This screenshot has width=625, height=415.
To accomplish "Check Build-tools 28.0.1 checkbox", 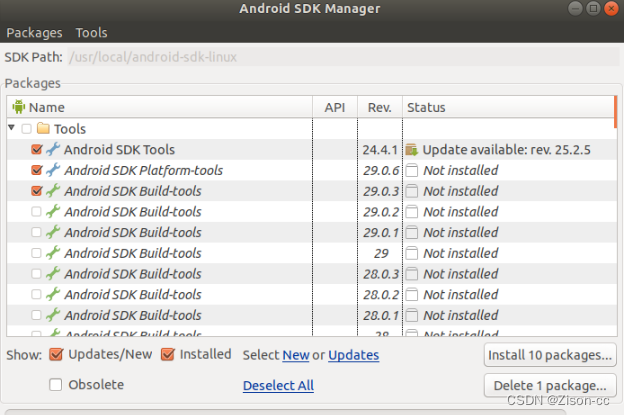I will coord(36,315).
